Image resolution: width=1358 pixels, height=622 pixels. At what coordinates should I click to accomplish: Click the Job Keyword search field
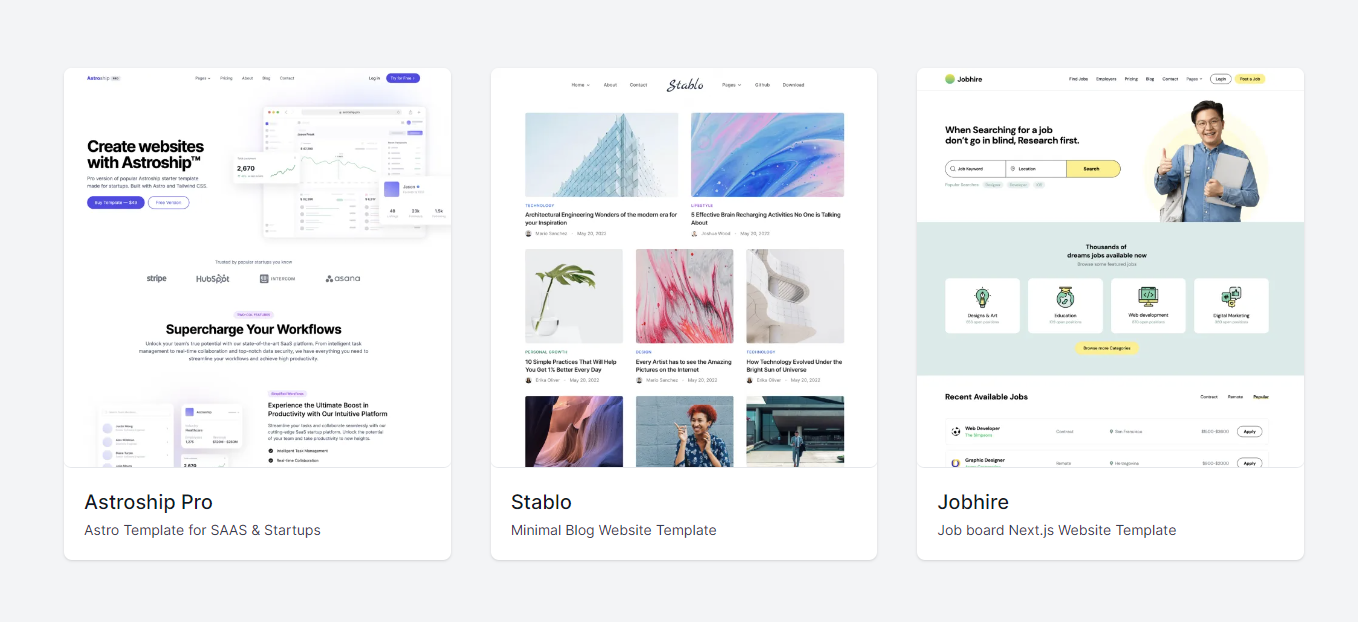point(976,169)
